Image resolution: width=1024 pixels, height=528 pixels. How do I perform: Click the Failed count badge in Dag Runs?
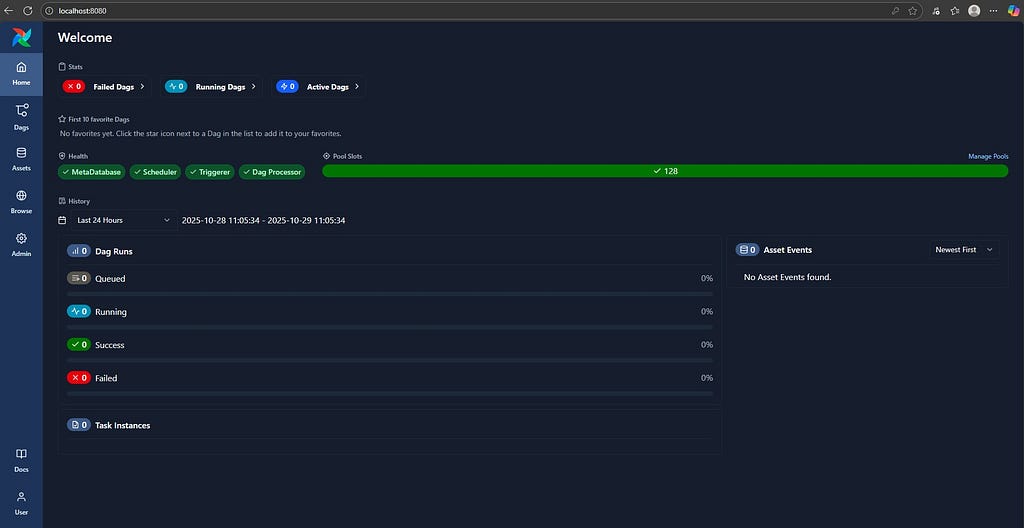click(x=78, y=378)
